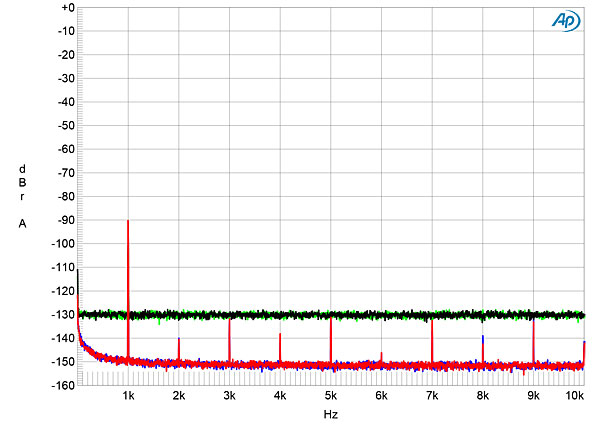Click the red spike at 7 kHz

432,342
